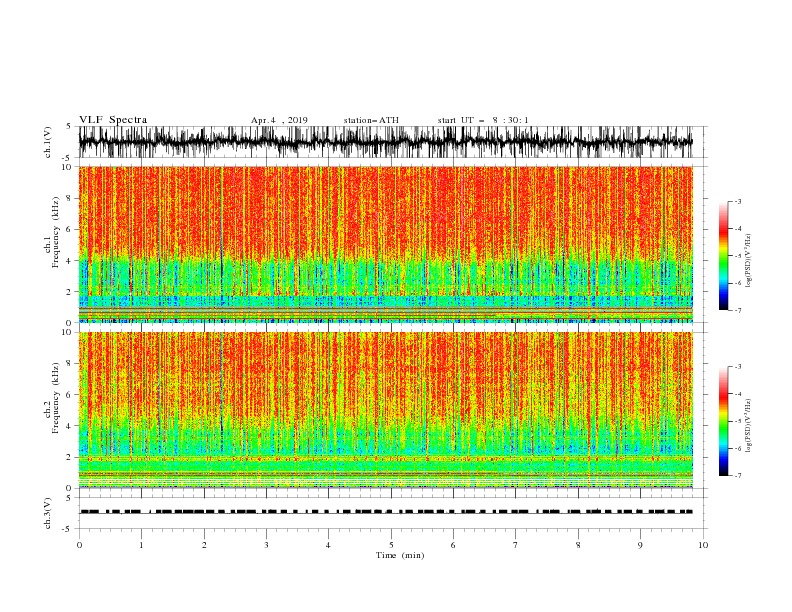Select the date text "Apr.4 , 2019"
Viewport: 792px width, 612px height.
tap(279, 120)
